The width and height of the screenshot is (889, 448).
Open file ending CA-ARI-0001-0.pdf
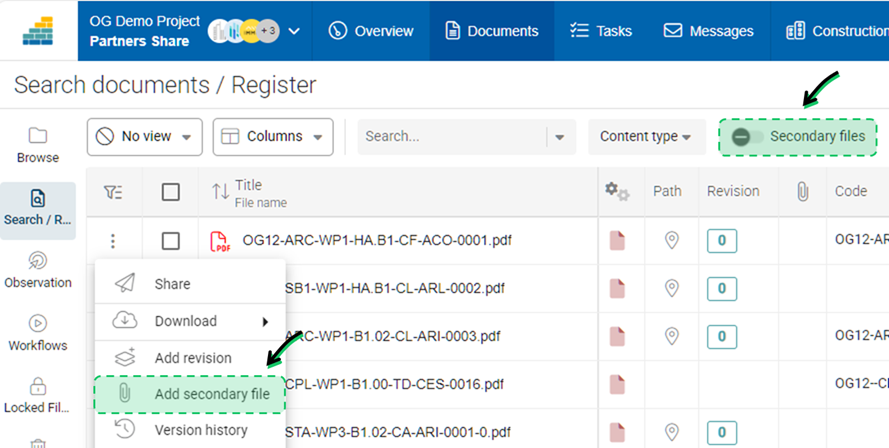pos(398,432)
